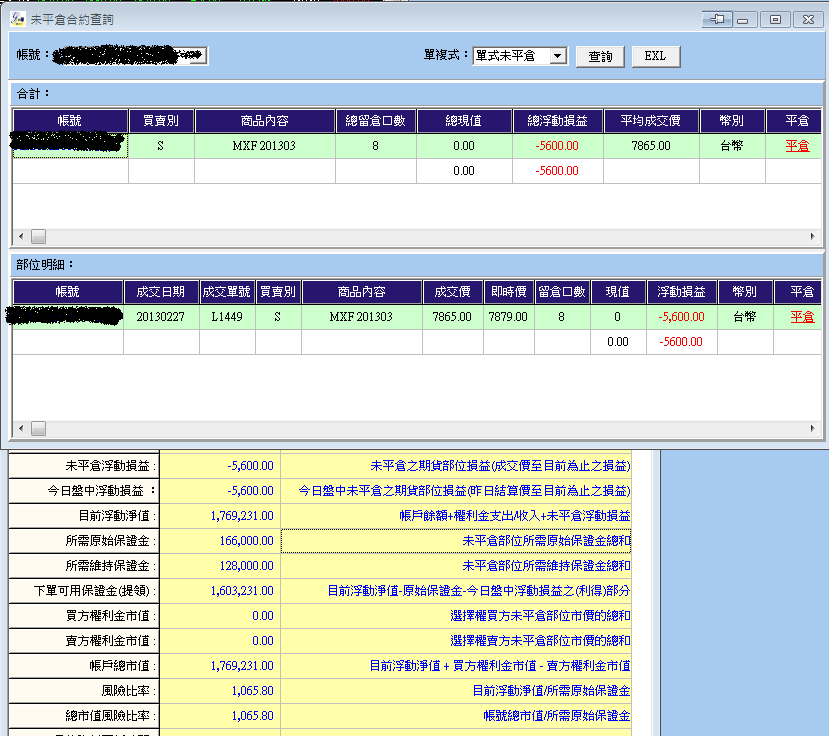The width and height of the screenshot is (829, 736).
Task: Click 166,000.00 原始保證金 value
Action: point(220,541)
